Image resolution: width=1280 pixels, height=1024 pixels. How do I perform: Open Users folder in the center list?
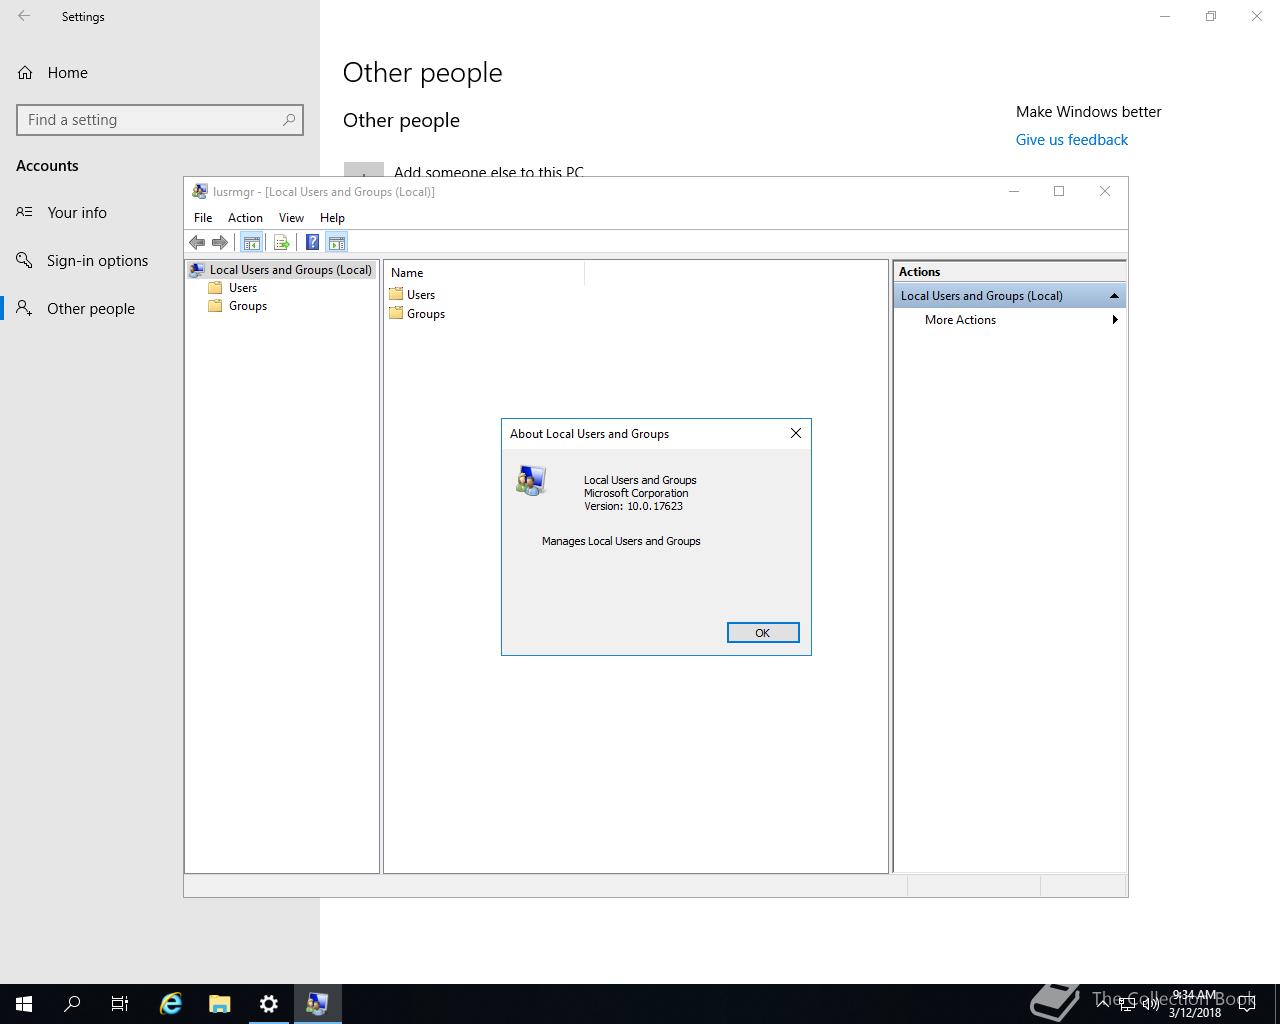(x=412, y=295)
